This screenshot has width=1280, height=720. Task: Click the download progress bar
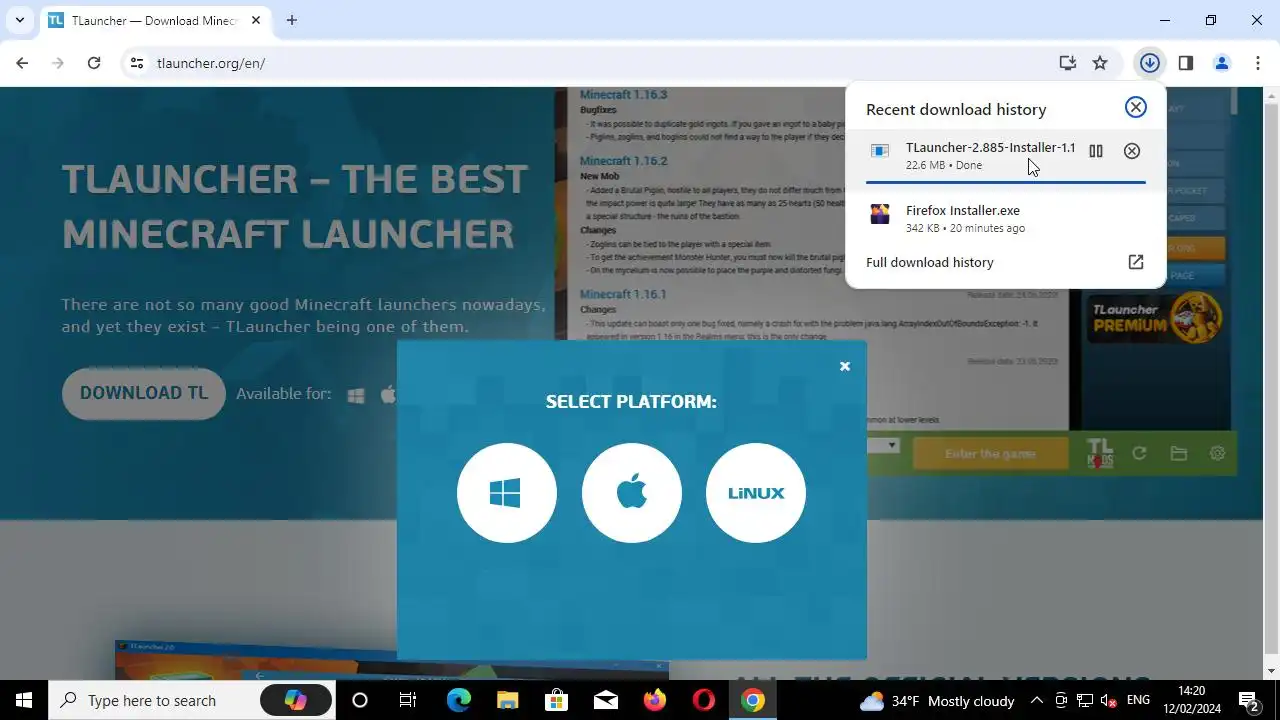click(x=1006, y=182)
